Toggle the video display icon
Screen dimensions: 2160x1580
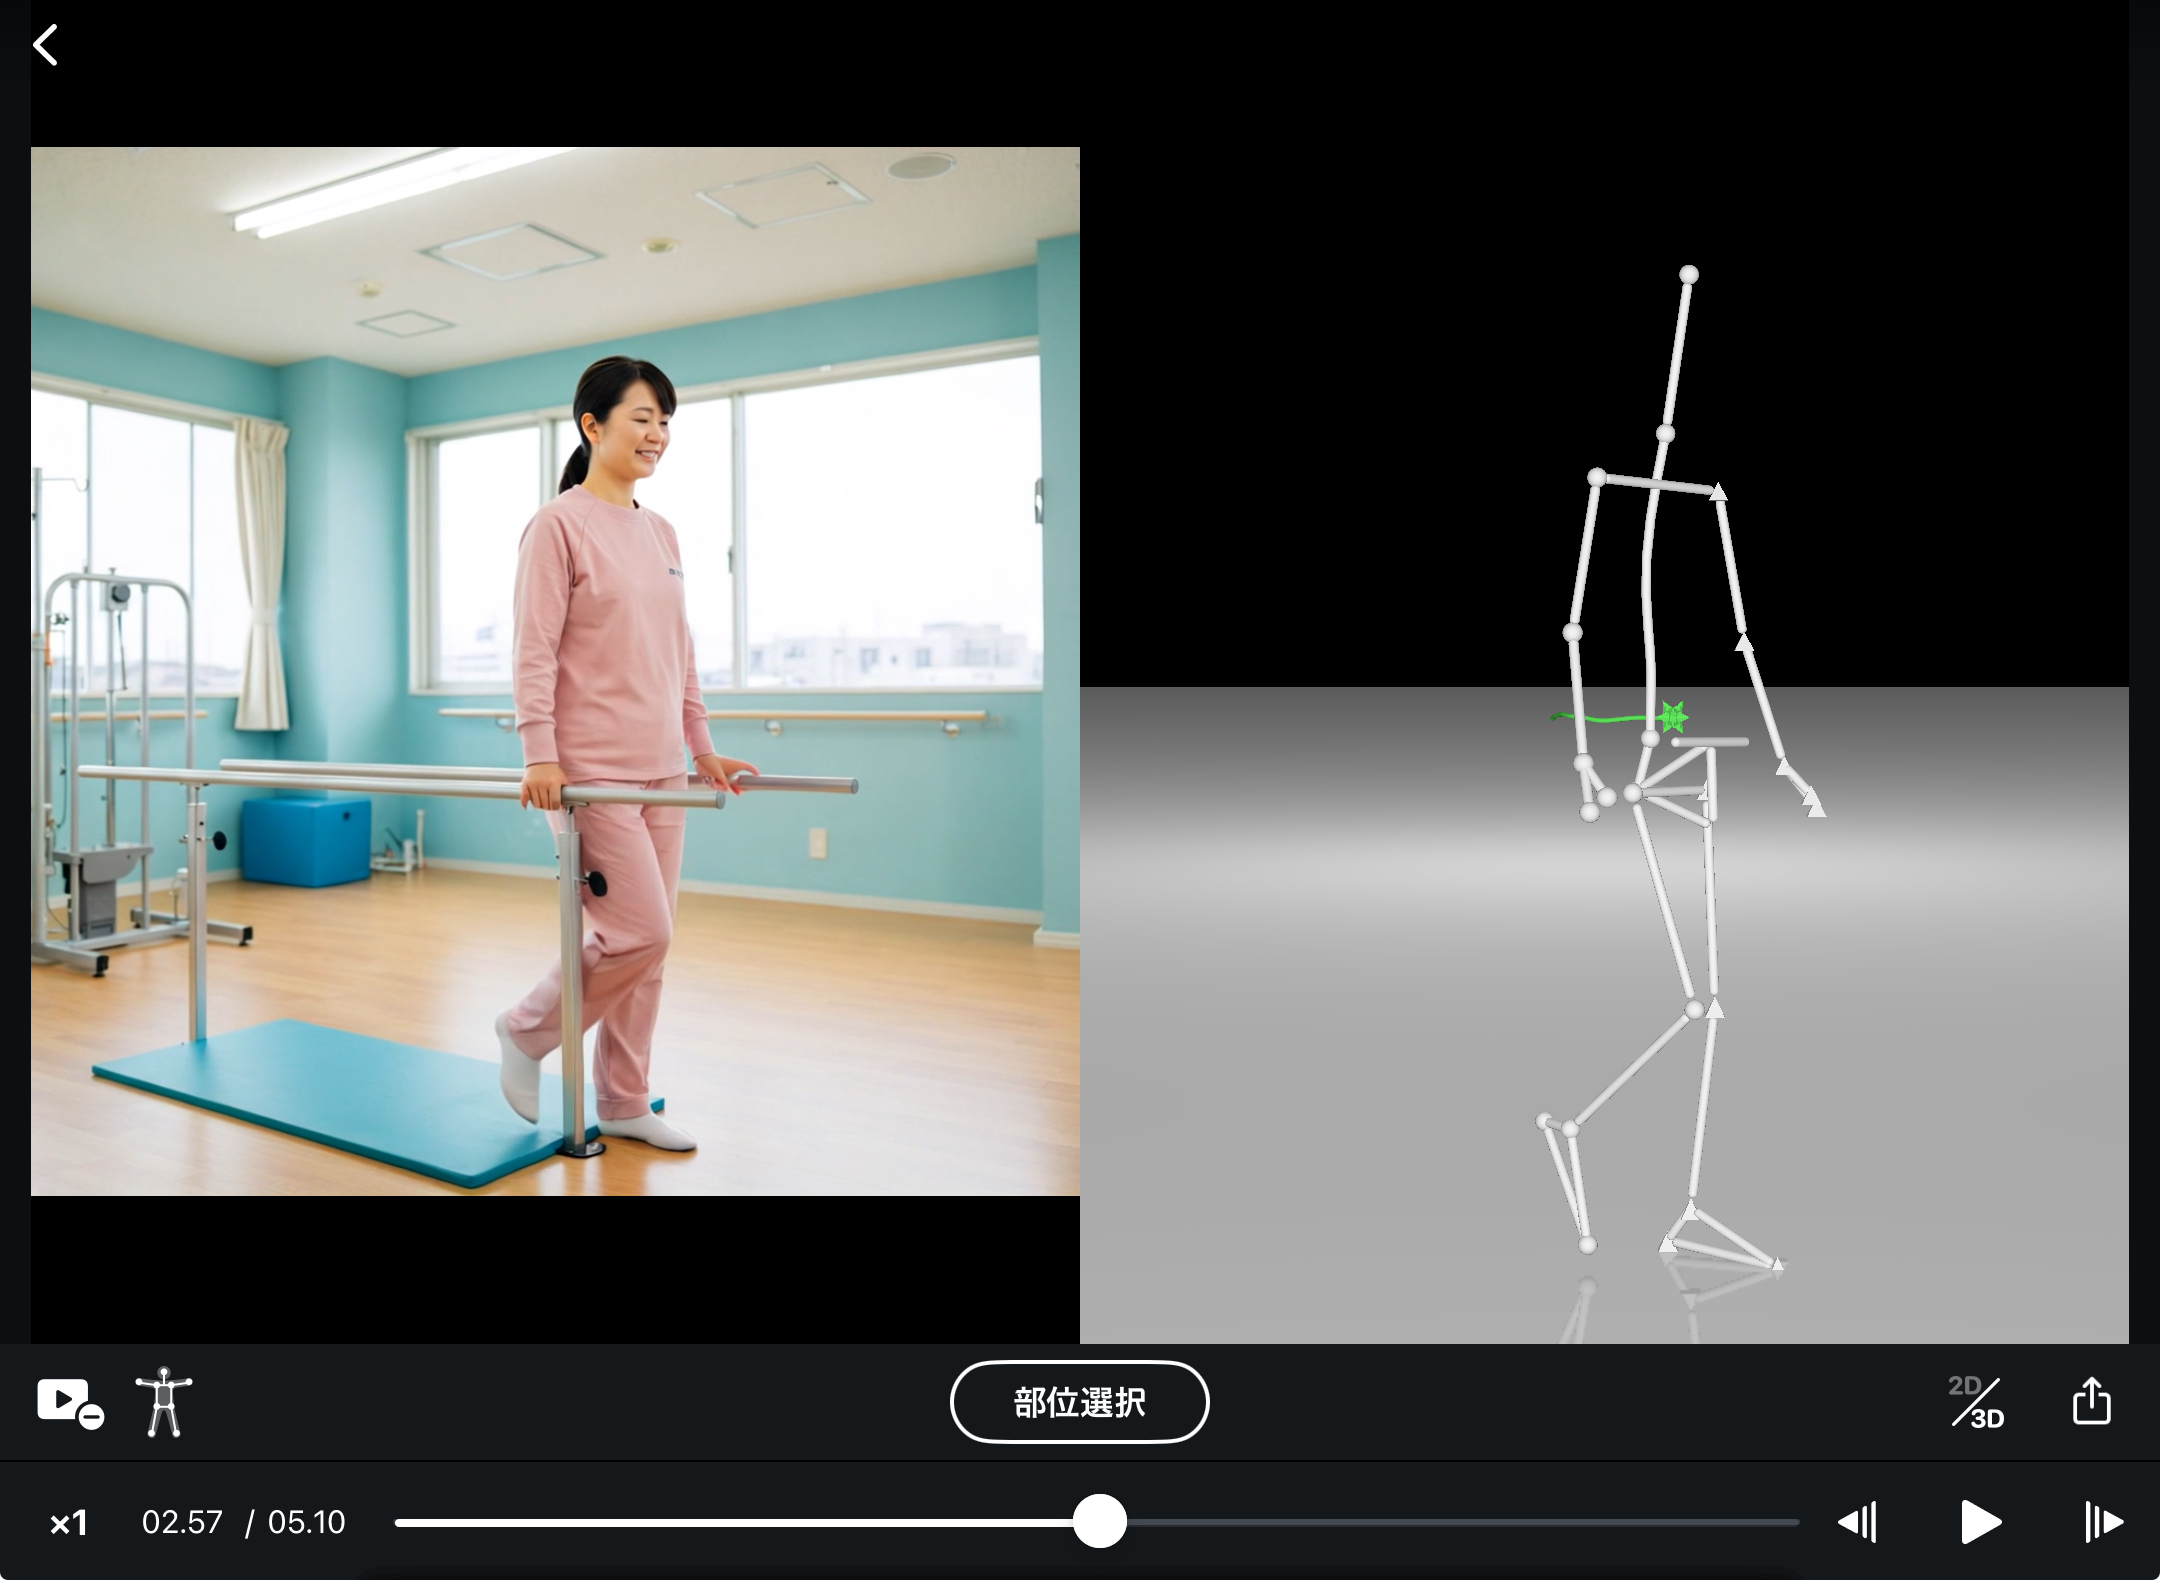click(70, 1403)
